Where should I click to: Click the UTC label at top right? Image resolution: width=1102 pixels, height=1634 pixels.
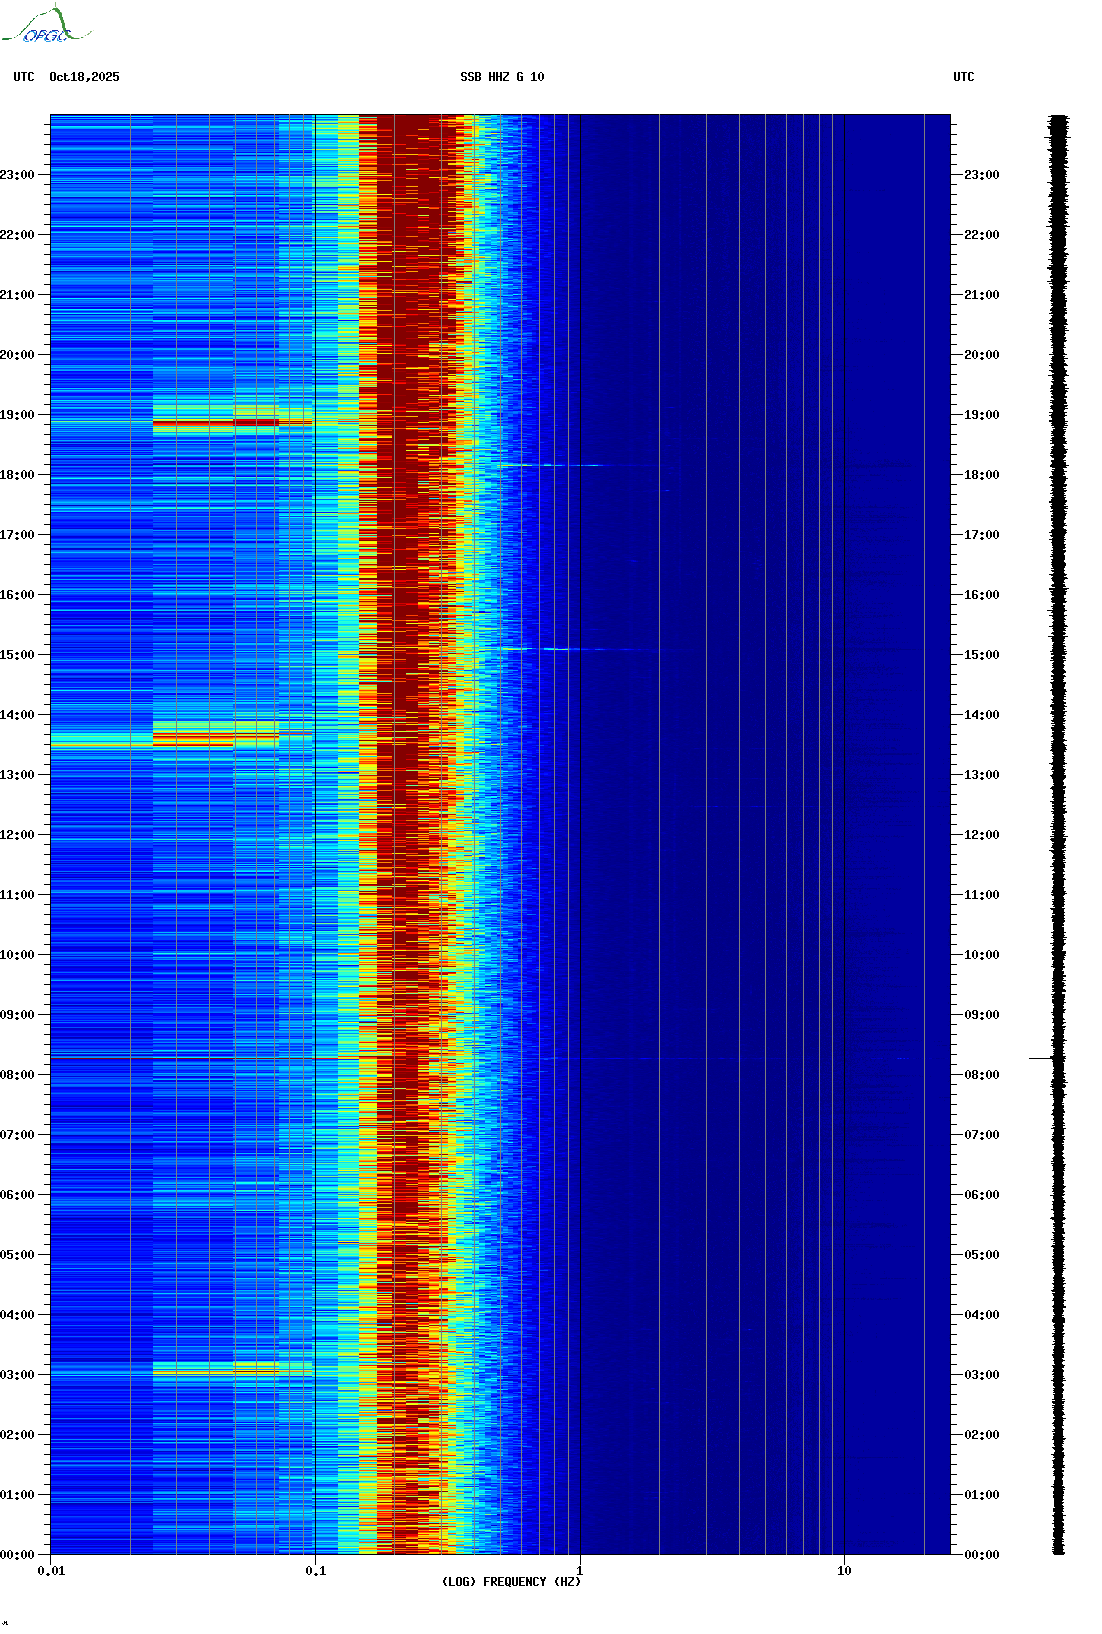coord(963,77)
